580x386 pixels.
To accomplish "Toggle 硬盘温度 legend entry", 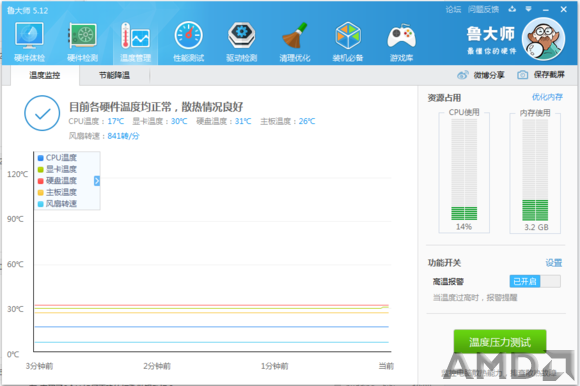I will 57,180.
